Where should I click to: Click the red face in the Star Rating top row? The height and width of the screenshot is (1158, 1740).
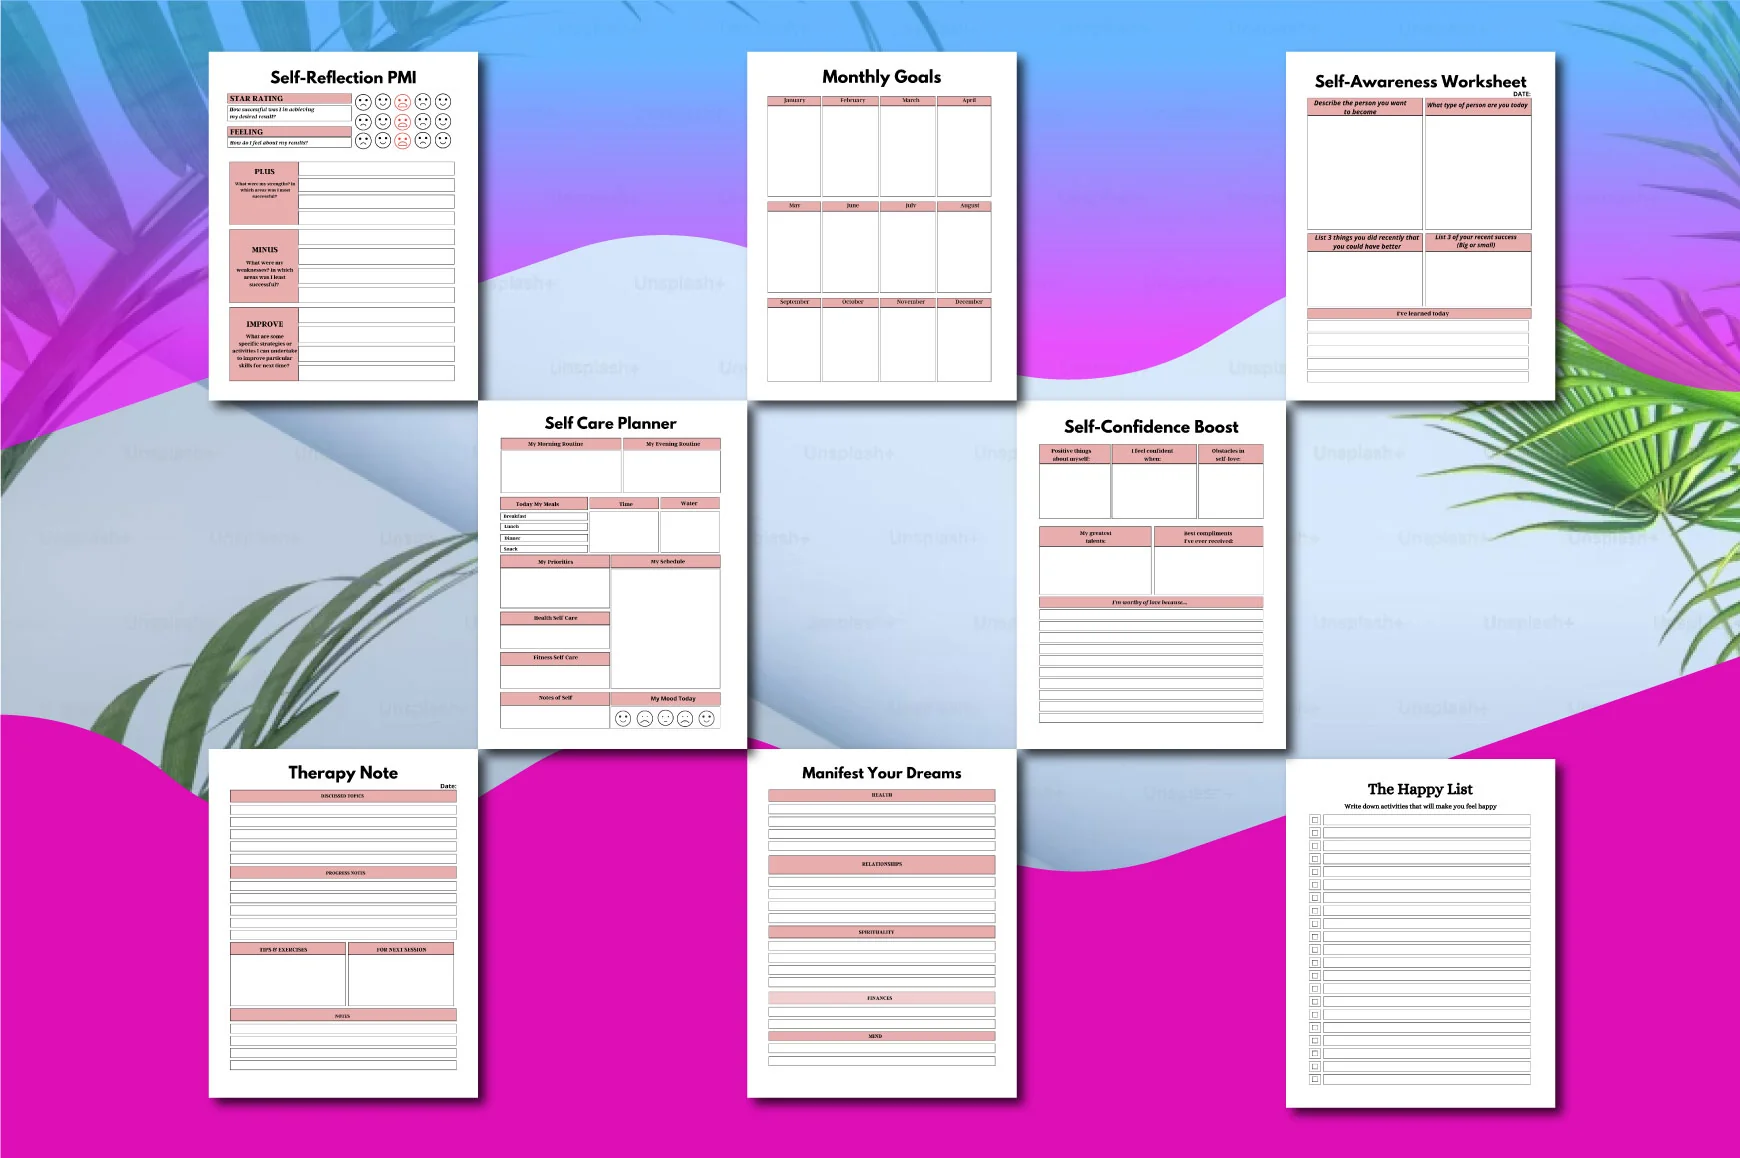click(x=402, y=102)
